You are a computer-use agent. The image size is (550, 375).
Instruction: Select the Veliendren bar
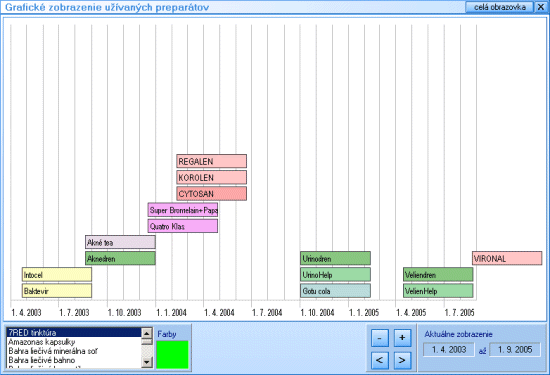438,275
